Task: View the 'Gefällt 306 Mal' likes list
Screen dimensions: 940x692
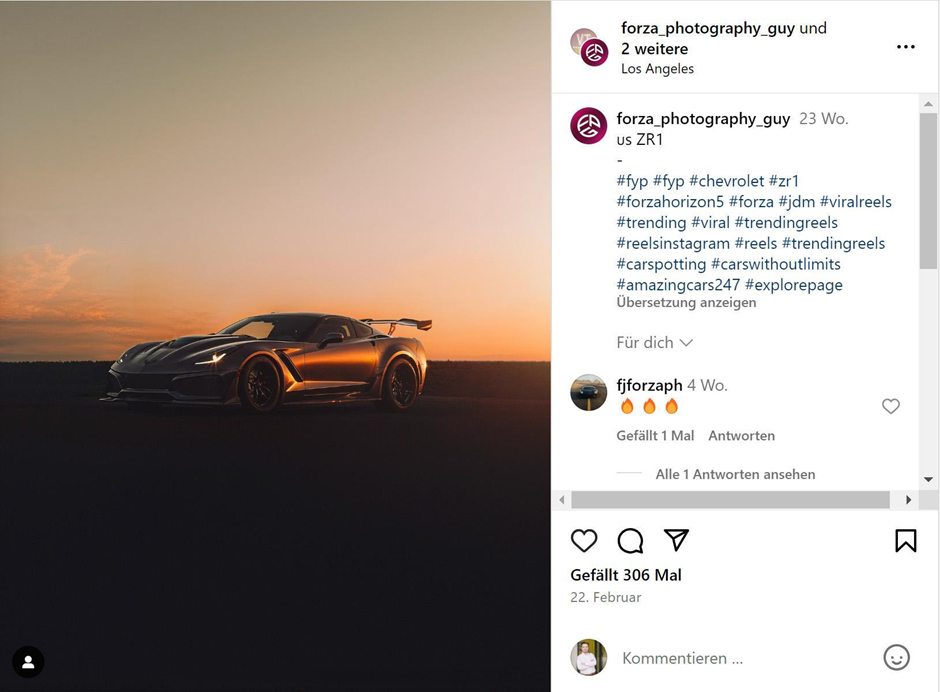Action: pyautogui.click(x=625, y=575)
